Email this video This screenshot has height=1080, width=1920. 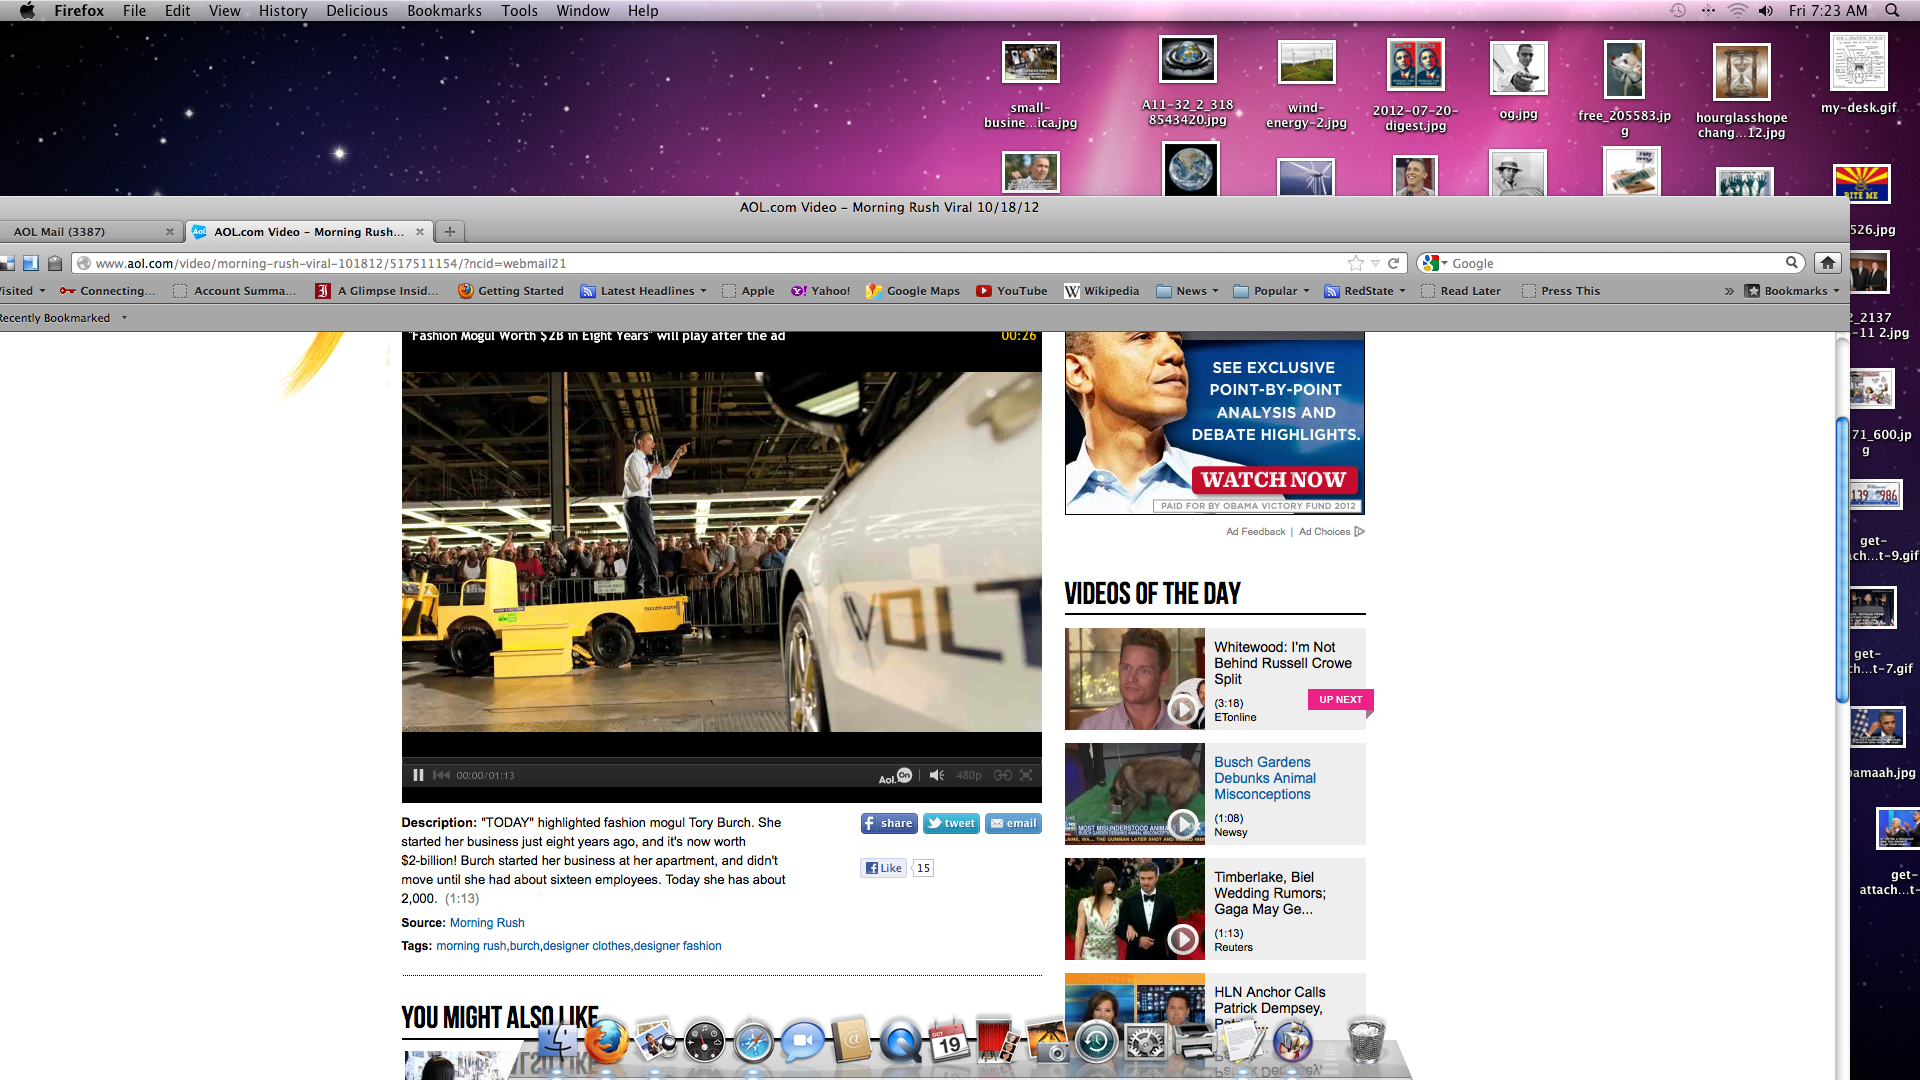tap(1013, 823)
